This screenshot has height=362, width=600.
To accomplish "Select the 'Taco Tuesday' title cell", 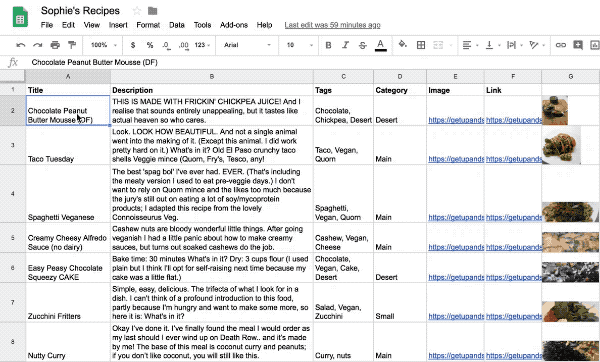I will 68,145.
